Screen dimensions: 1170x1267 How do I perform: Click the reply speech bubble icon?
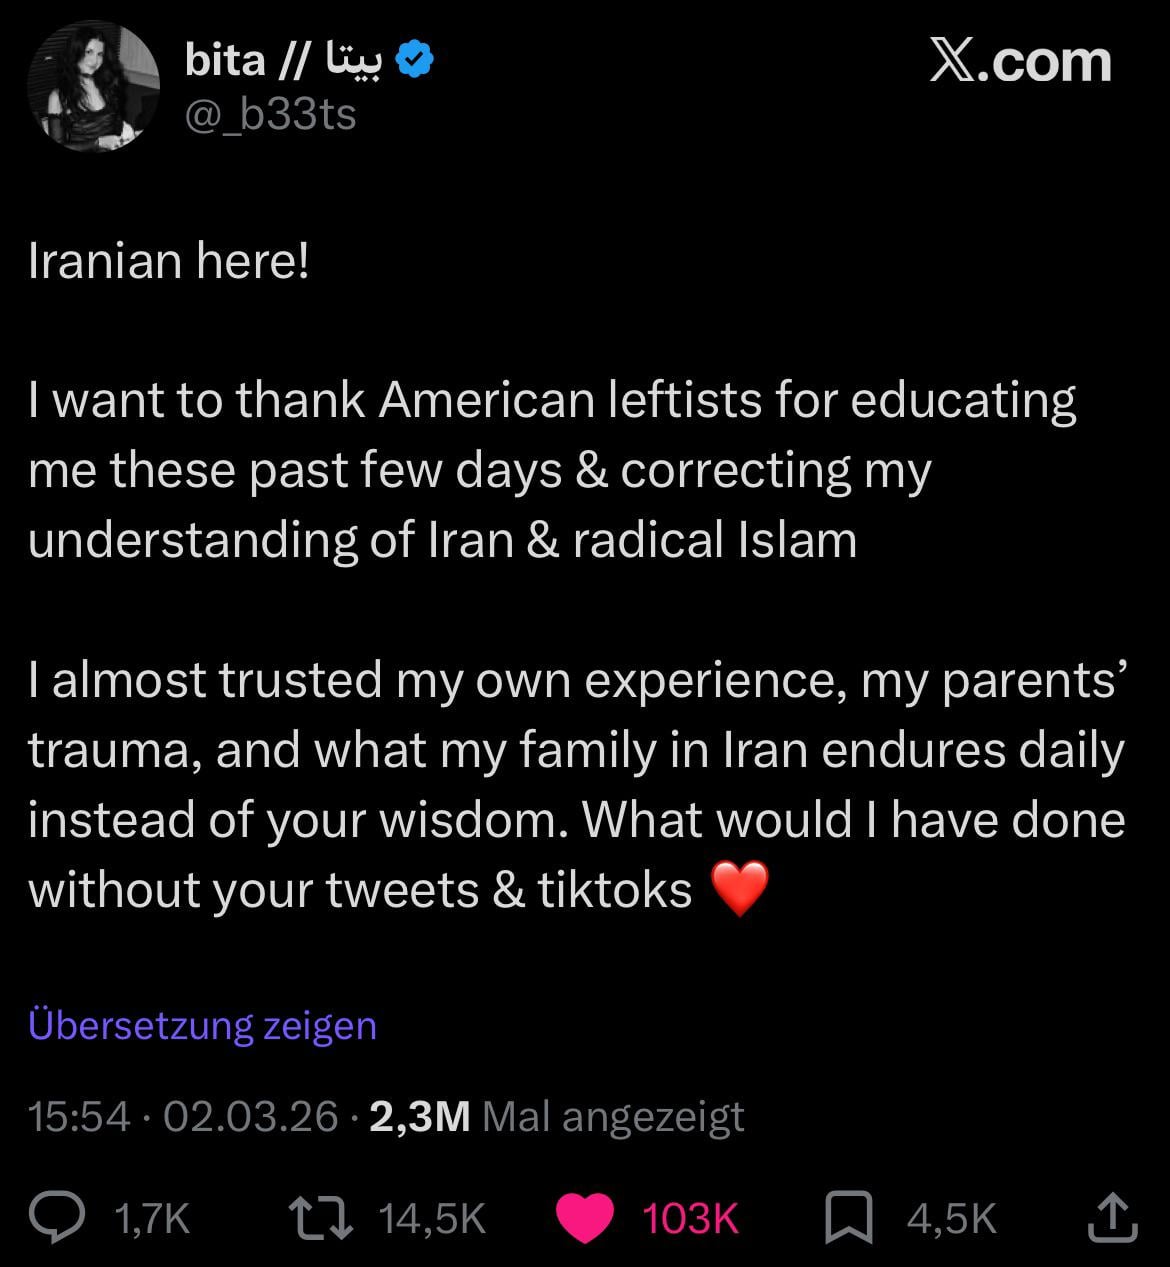(60, 1217)
